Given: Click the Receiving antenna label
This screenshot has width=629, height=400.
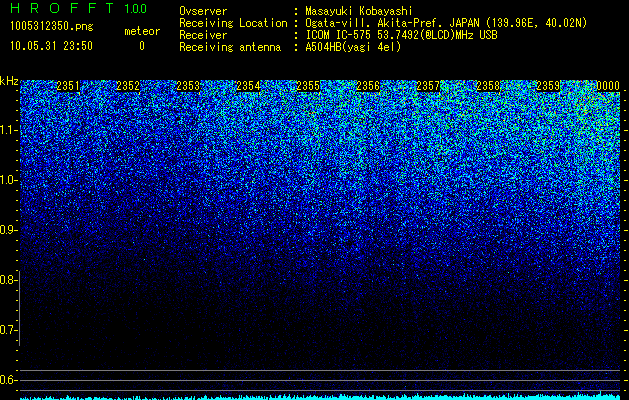Looking at the screenshot, I should coord(230,47).
